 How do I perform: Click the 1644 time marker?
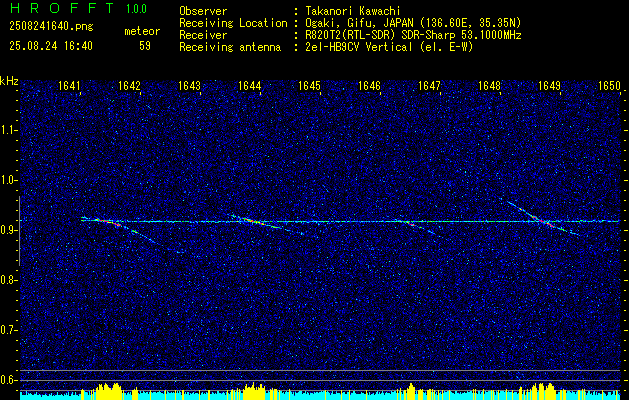(x=250, y=86)
